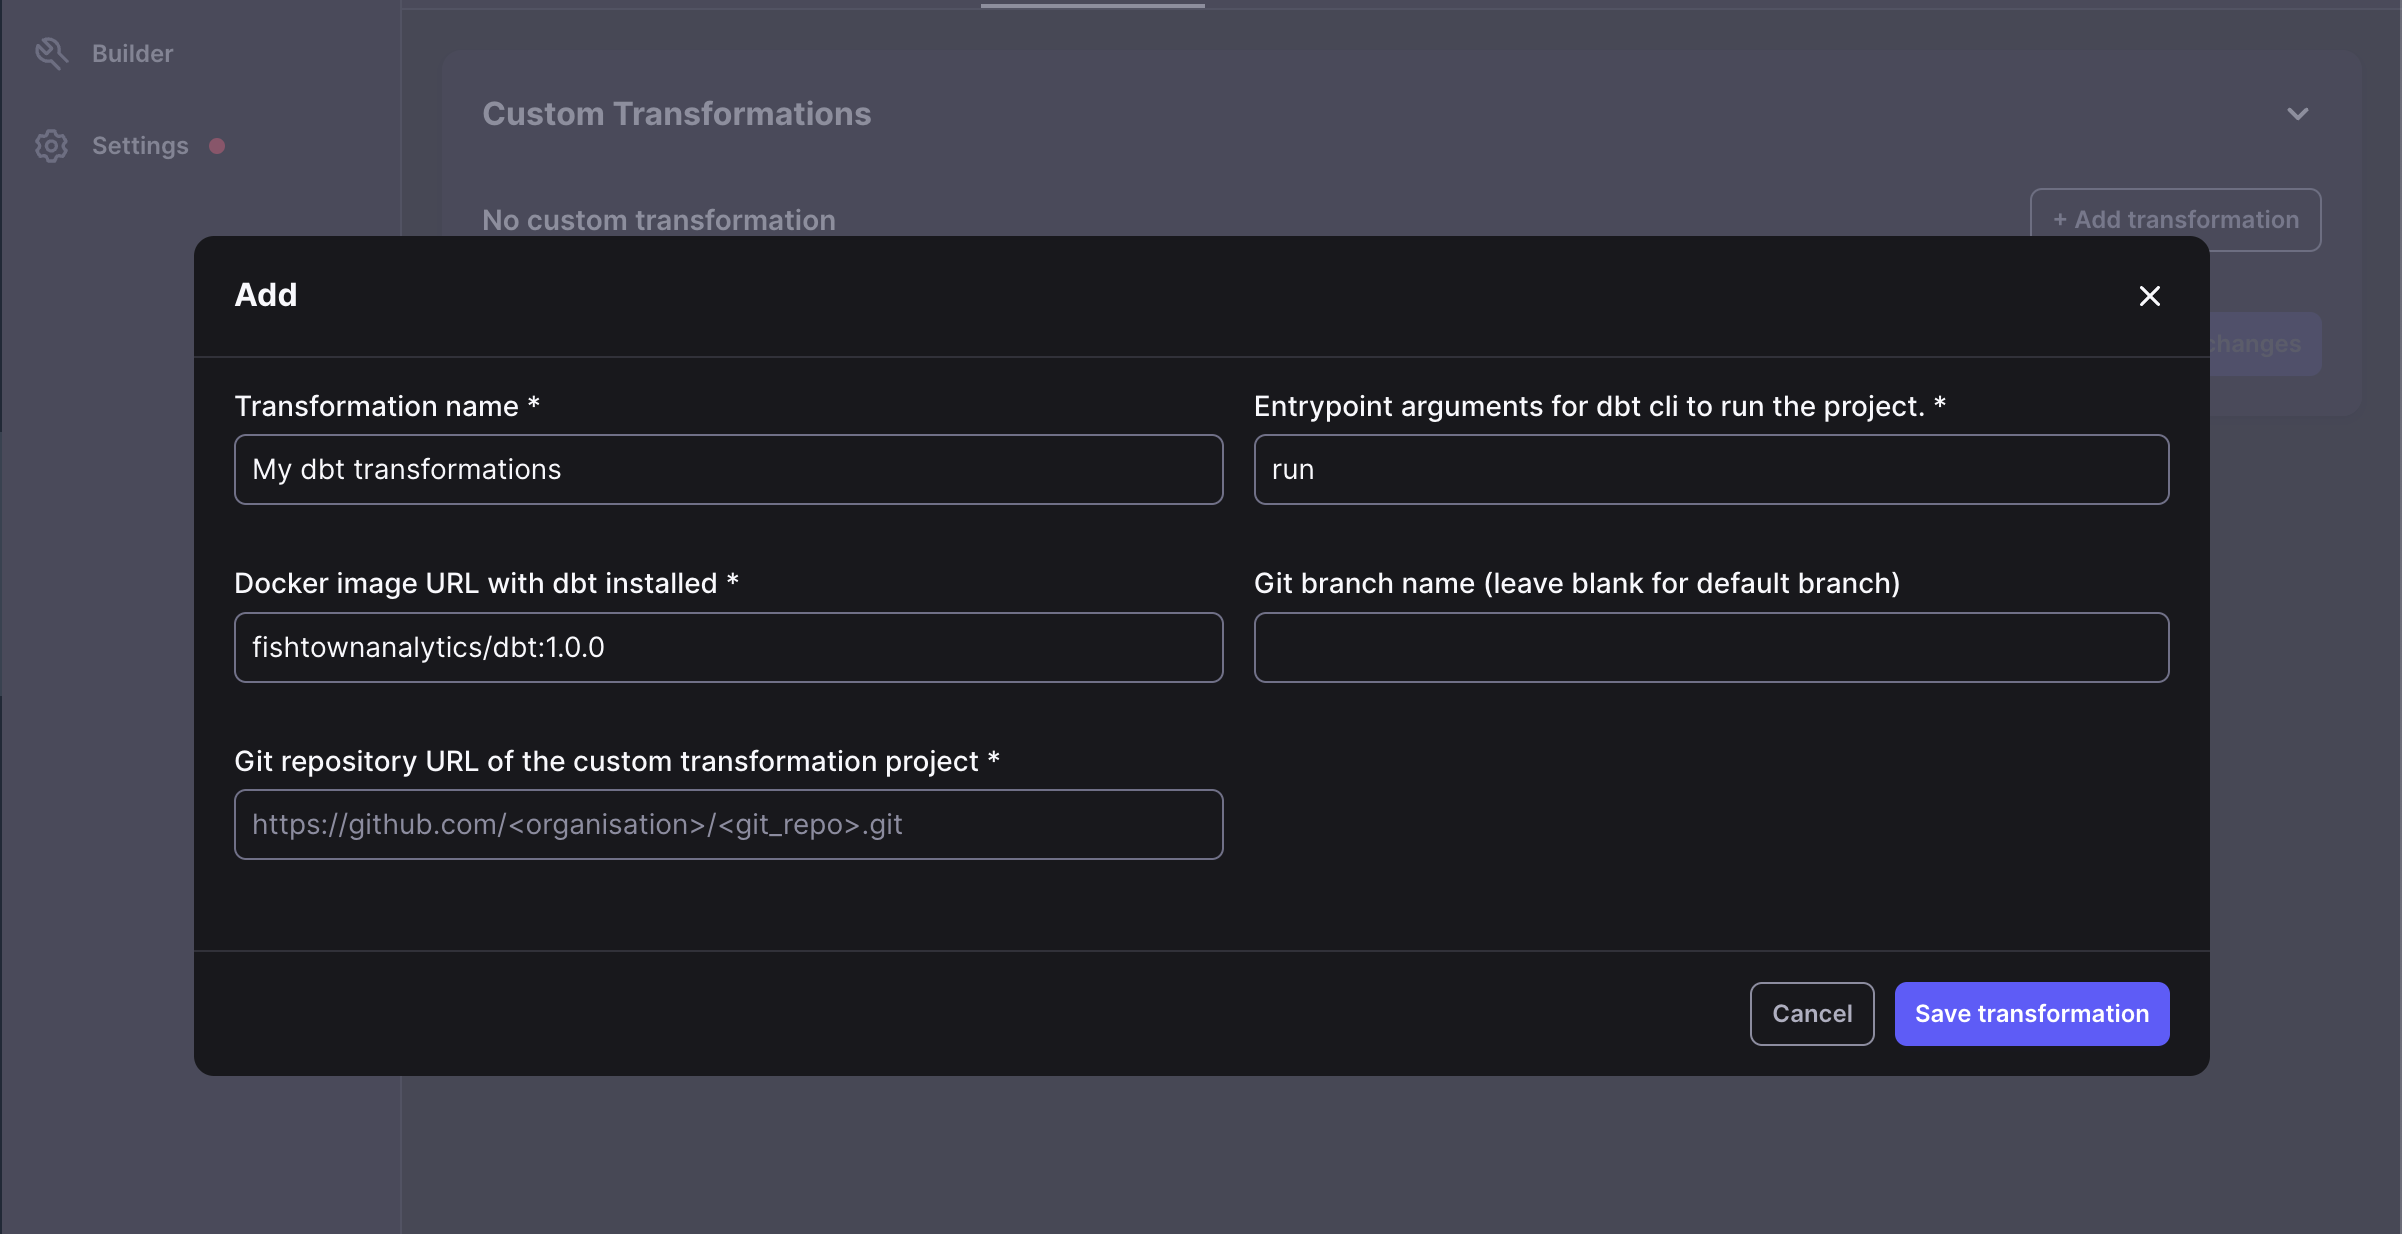The height and width of the screenshot is (1234, 2402).
Task: Collapse the Custom Transformations section chevron
Action: (x=2297, y=114)
